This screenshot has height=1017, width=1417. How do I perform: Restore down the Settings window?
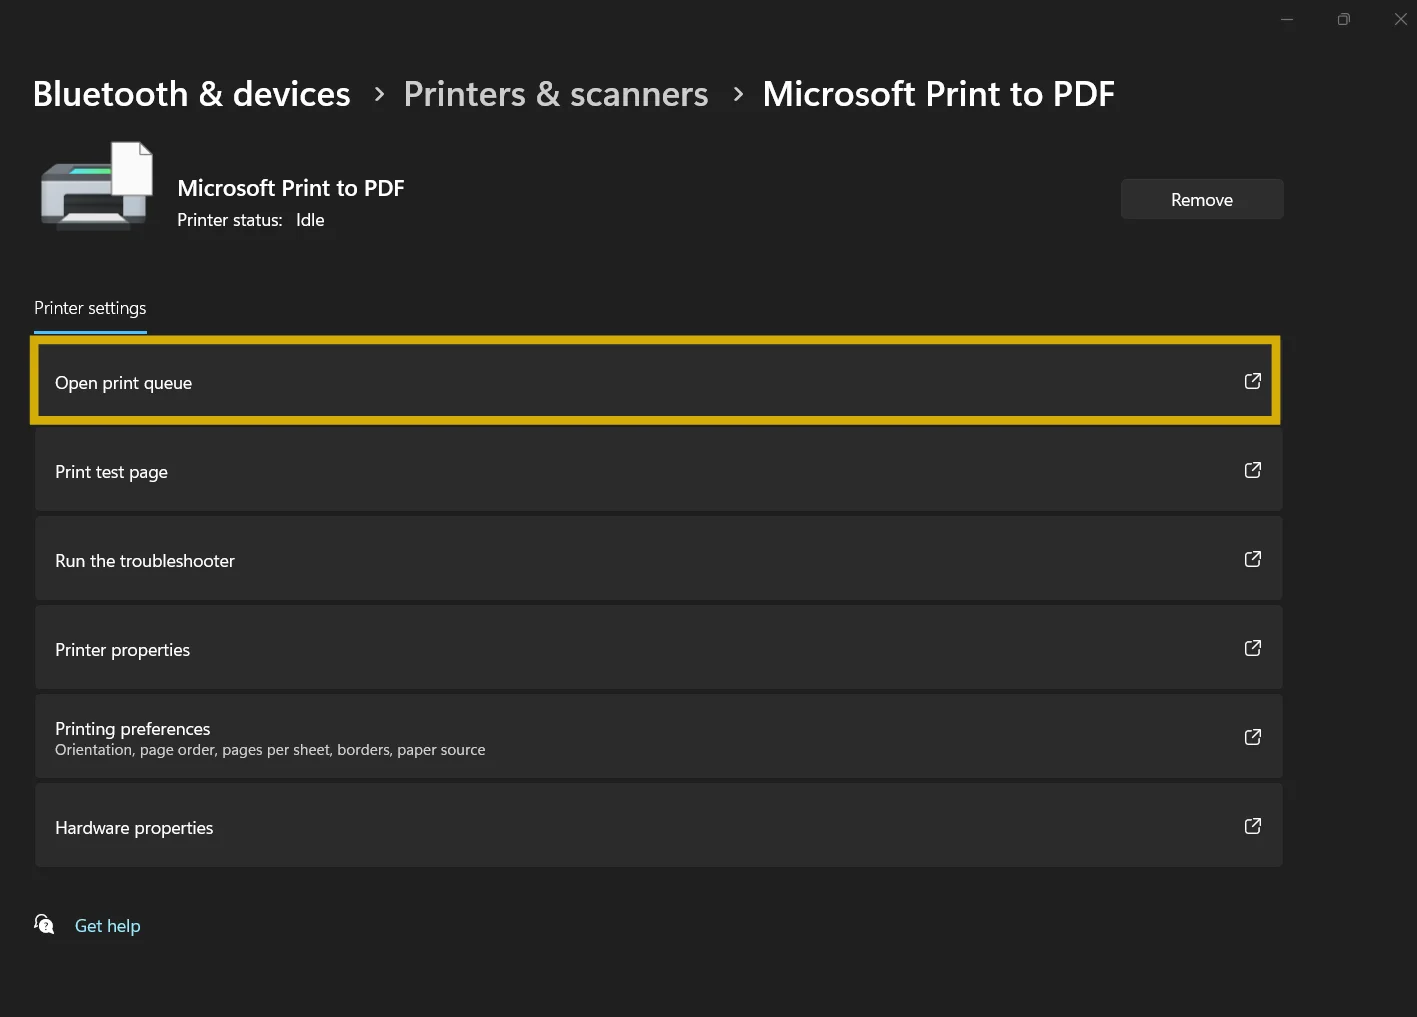(x=1344, y=19)
